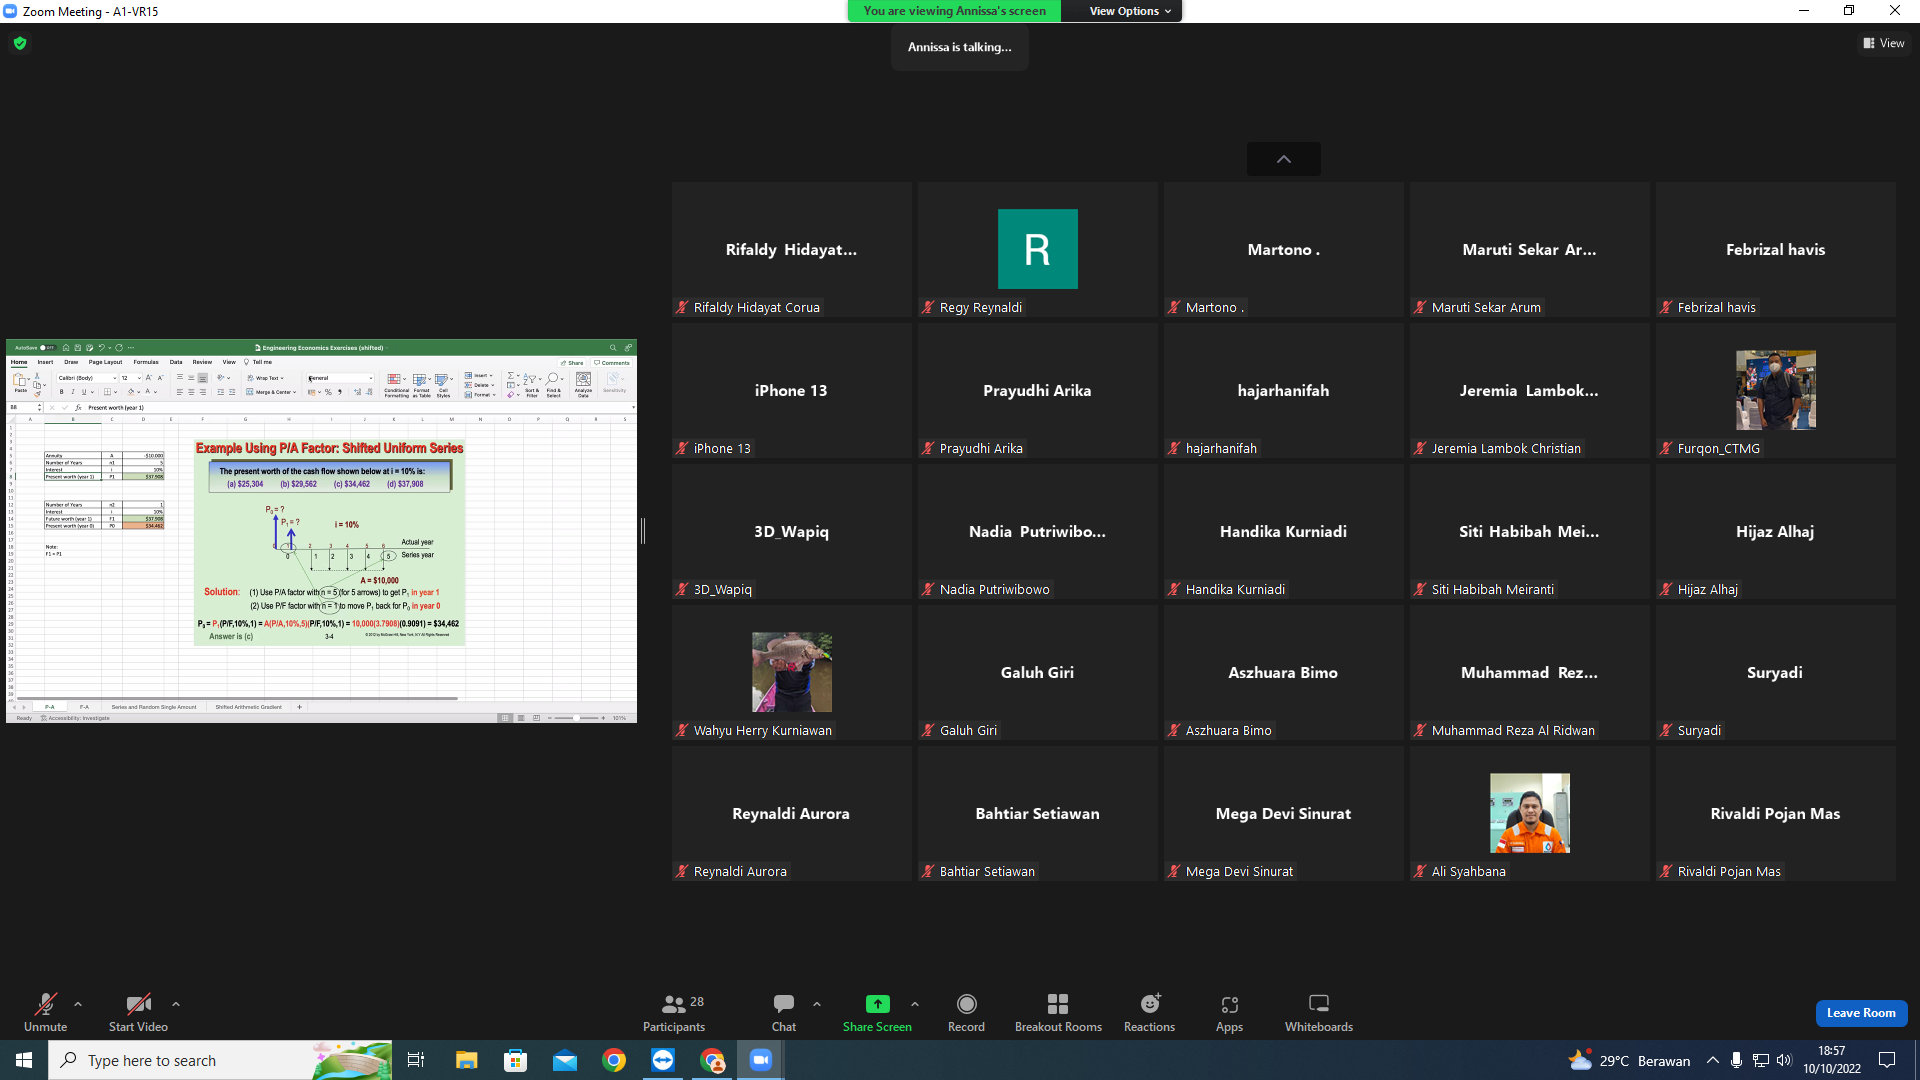The image size is (1920, 1080).
Task: Expand share options next to Share Screen
Action: click(915, 1004)
